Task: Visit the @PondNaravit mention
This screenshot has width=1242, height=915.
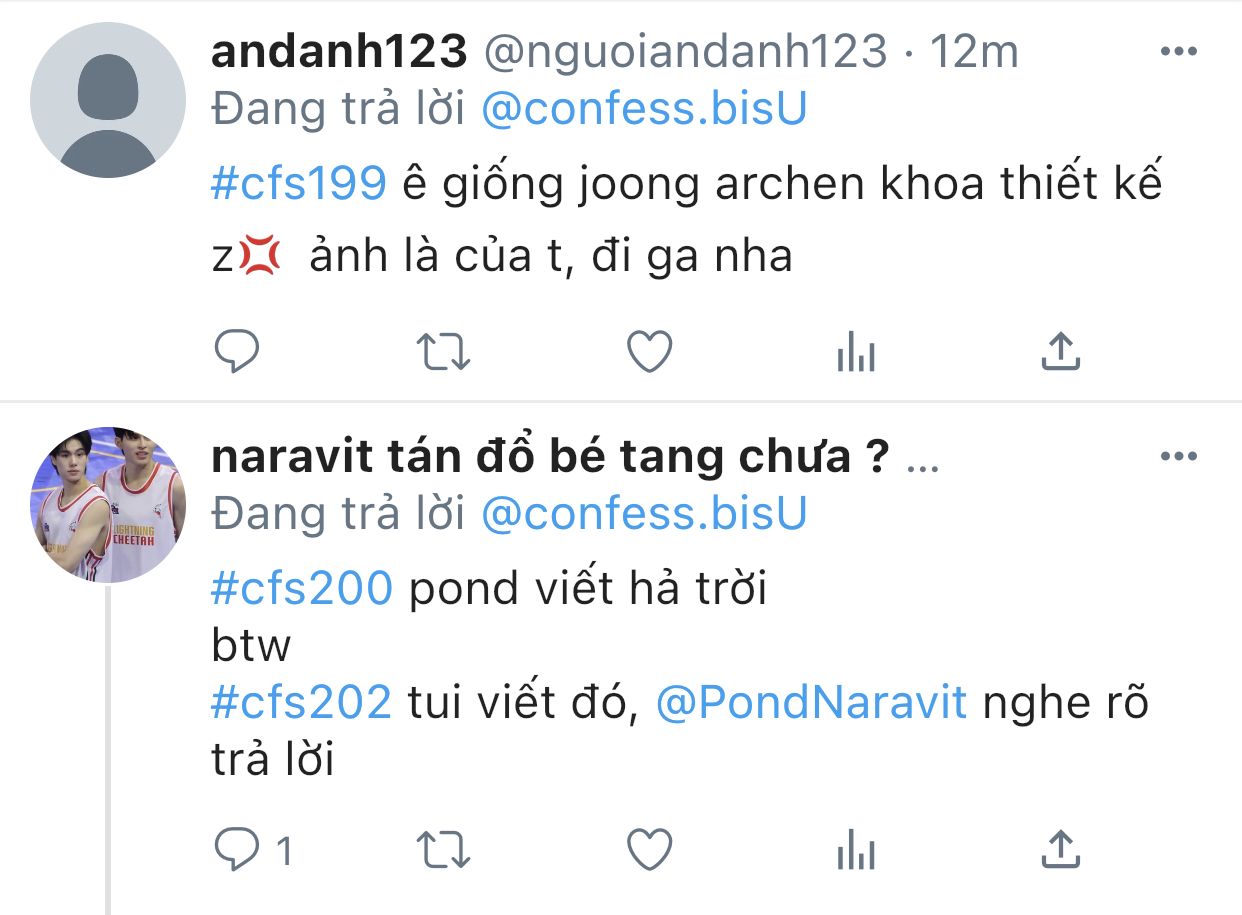Action: pyautogui.click(x=812, y=703)
